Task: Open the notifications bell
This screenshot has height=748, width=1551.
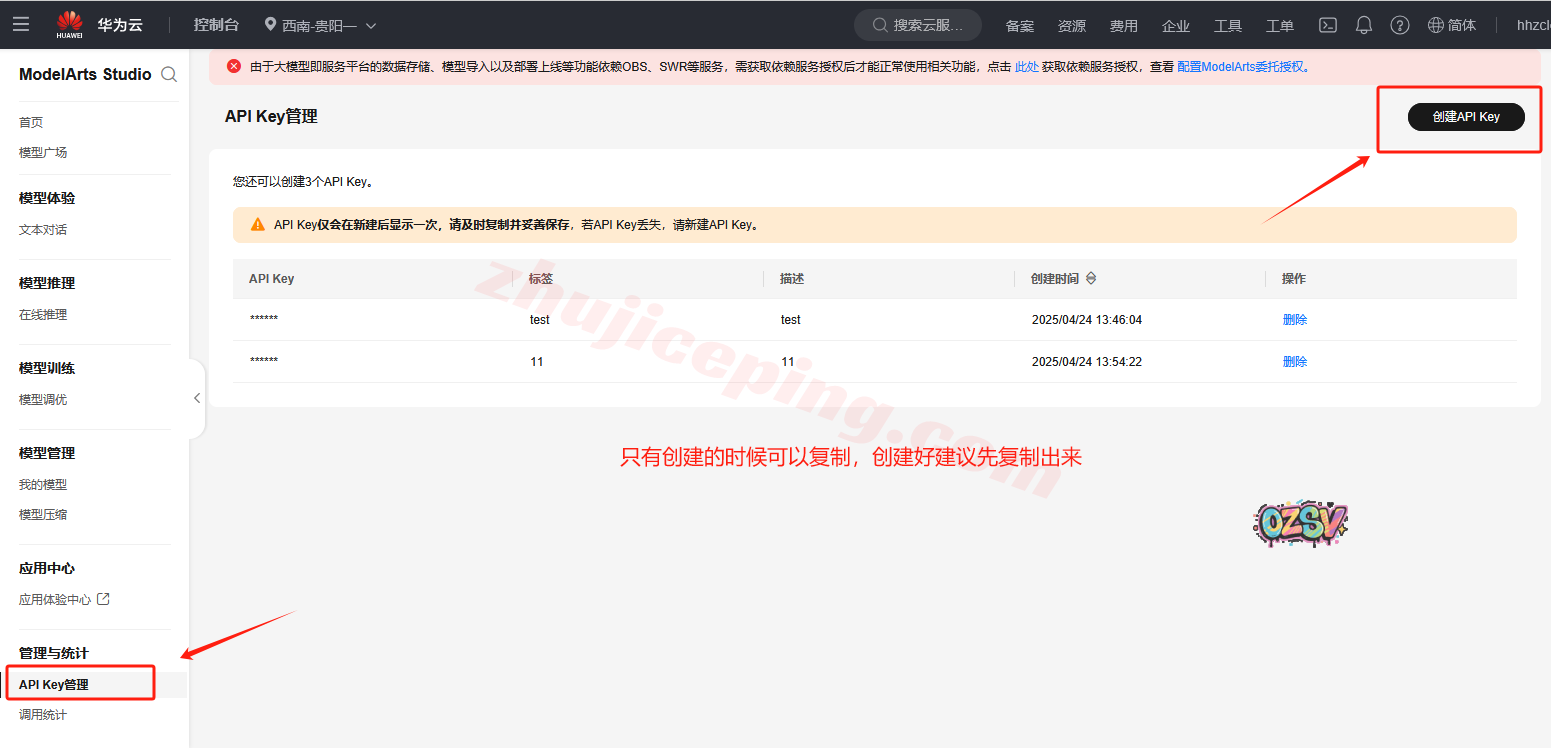Action: (x=1364, y=25)
